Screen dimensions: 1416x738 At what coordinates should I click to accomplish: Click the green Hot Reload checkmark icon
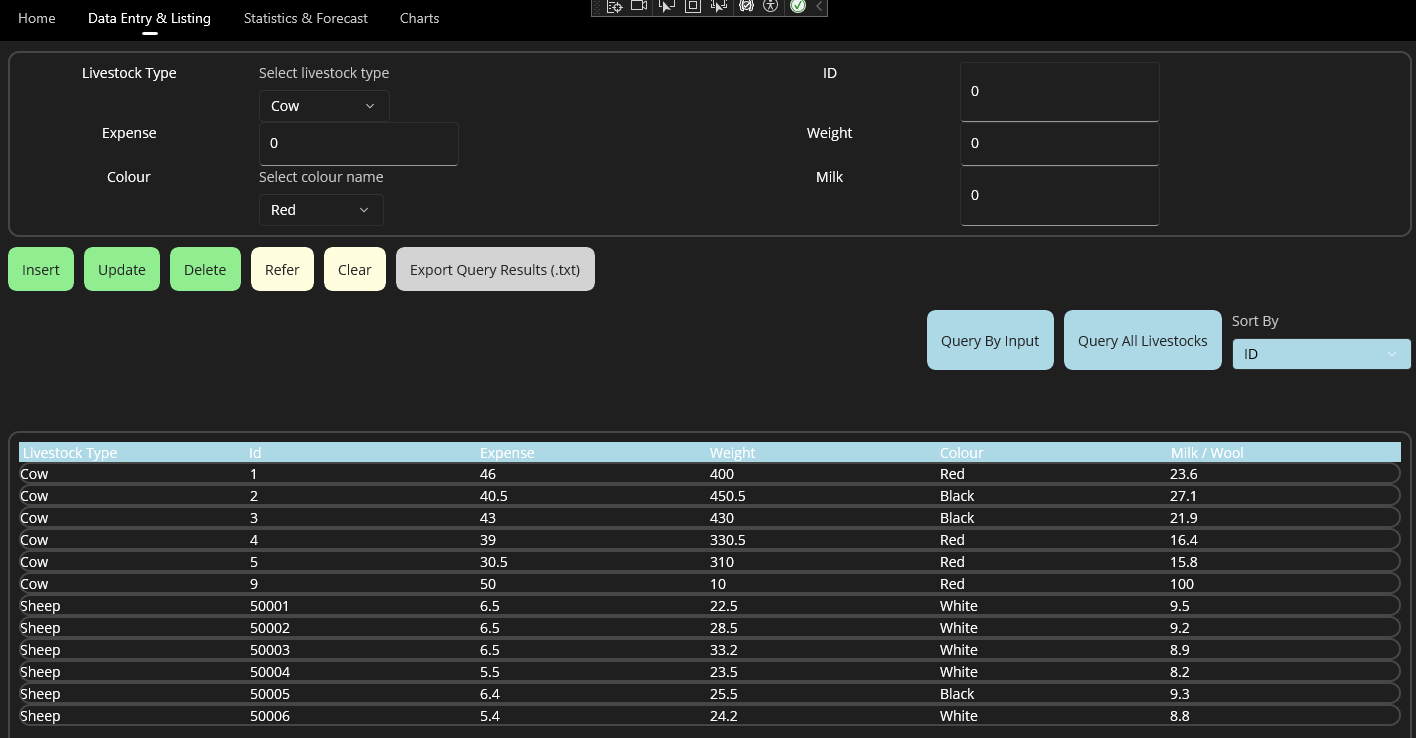click(797, 6)
